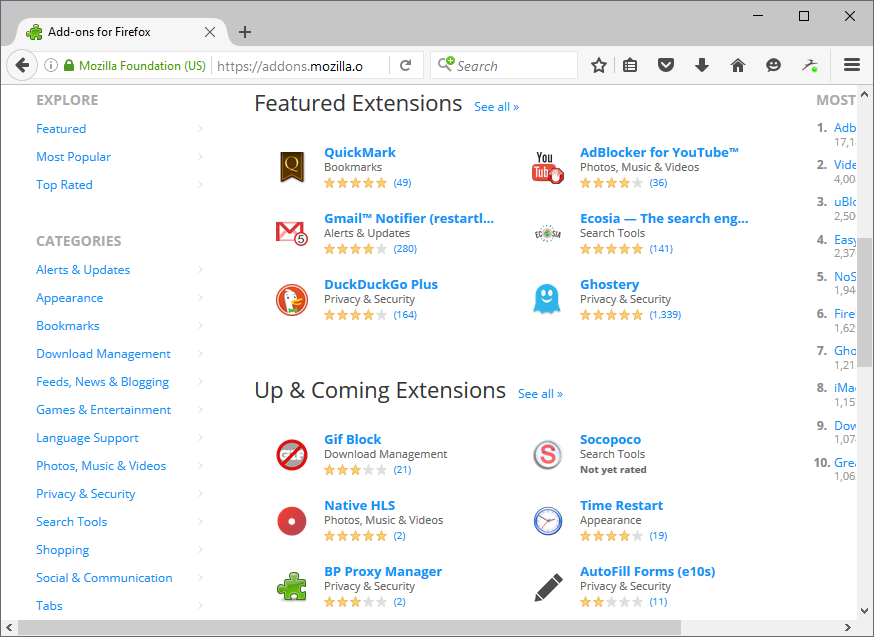Open the Feeds, News & Blogging category
874x637 pixels.
click(x=103, y=382)
